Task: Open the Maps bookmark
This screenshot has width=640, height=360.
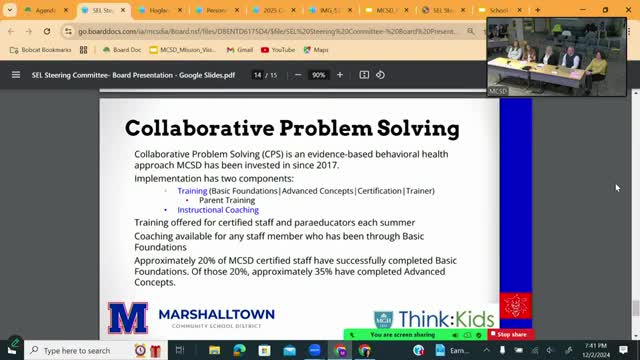Action: 316,50
